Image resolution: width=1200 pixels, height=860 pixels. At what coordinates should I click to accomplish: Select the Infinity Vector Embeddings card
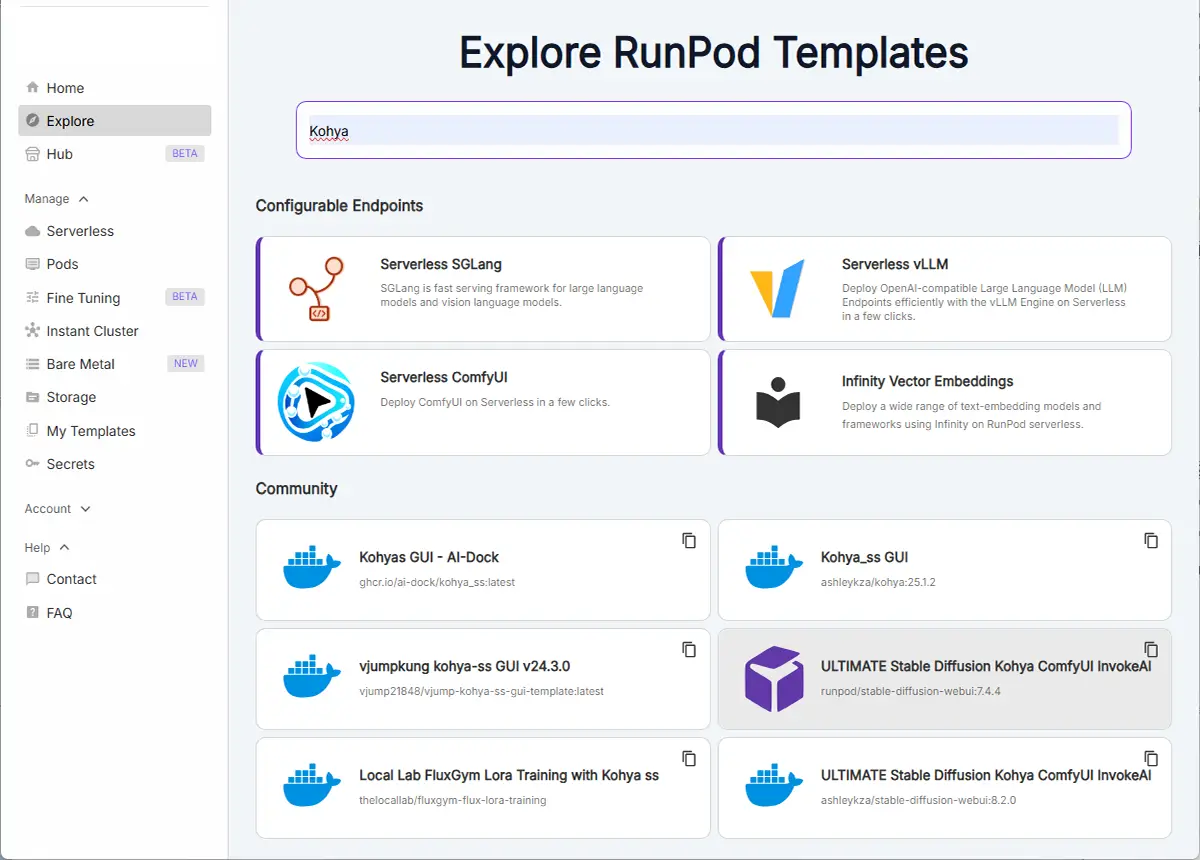[x=945, y=402]
